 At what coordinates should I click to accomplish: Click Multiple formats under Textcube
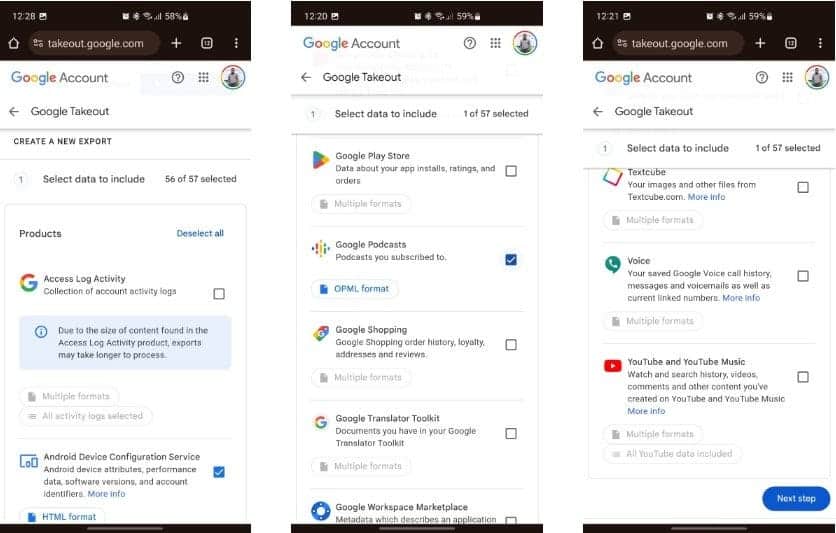(653, 220)
